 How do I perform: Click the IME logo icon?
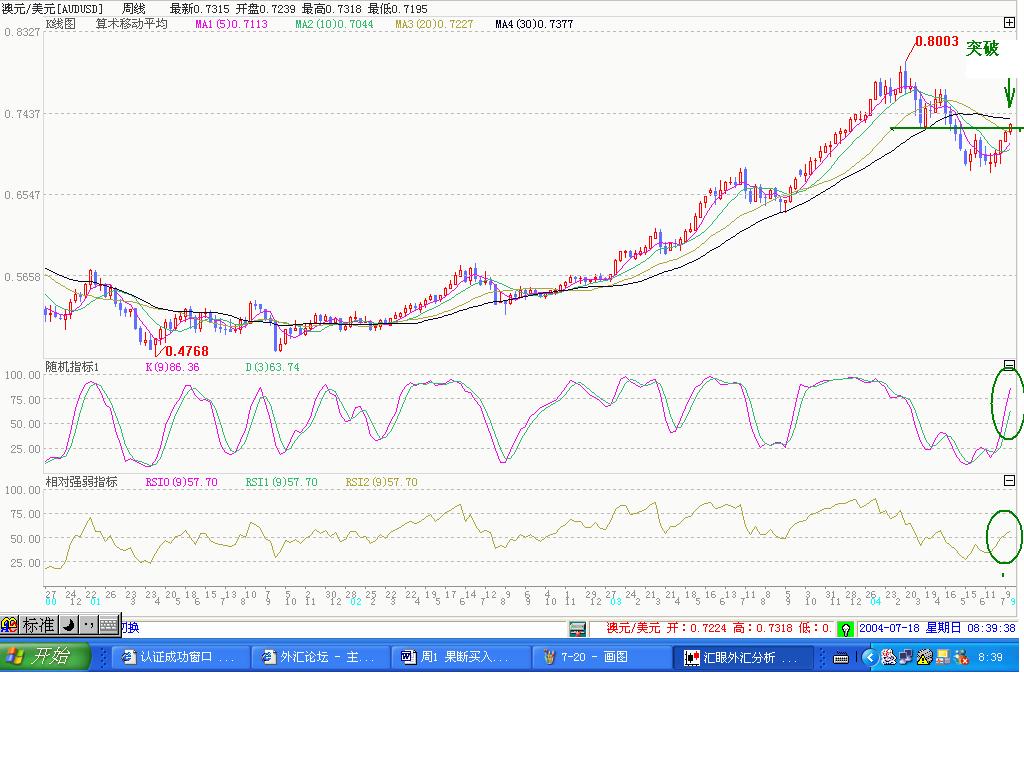(9, 625)
